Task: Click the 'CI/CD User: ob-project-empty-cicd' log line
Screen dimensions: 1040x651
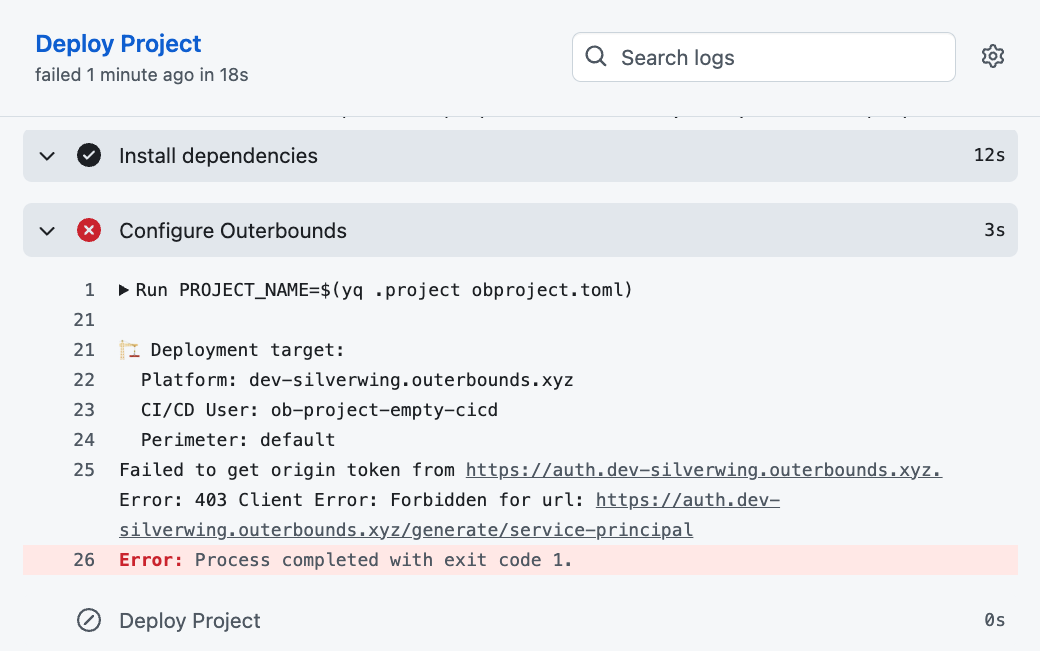Action: pos(319,410)
